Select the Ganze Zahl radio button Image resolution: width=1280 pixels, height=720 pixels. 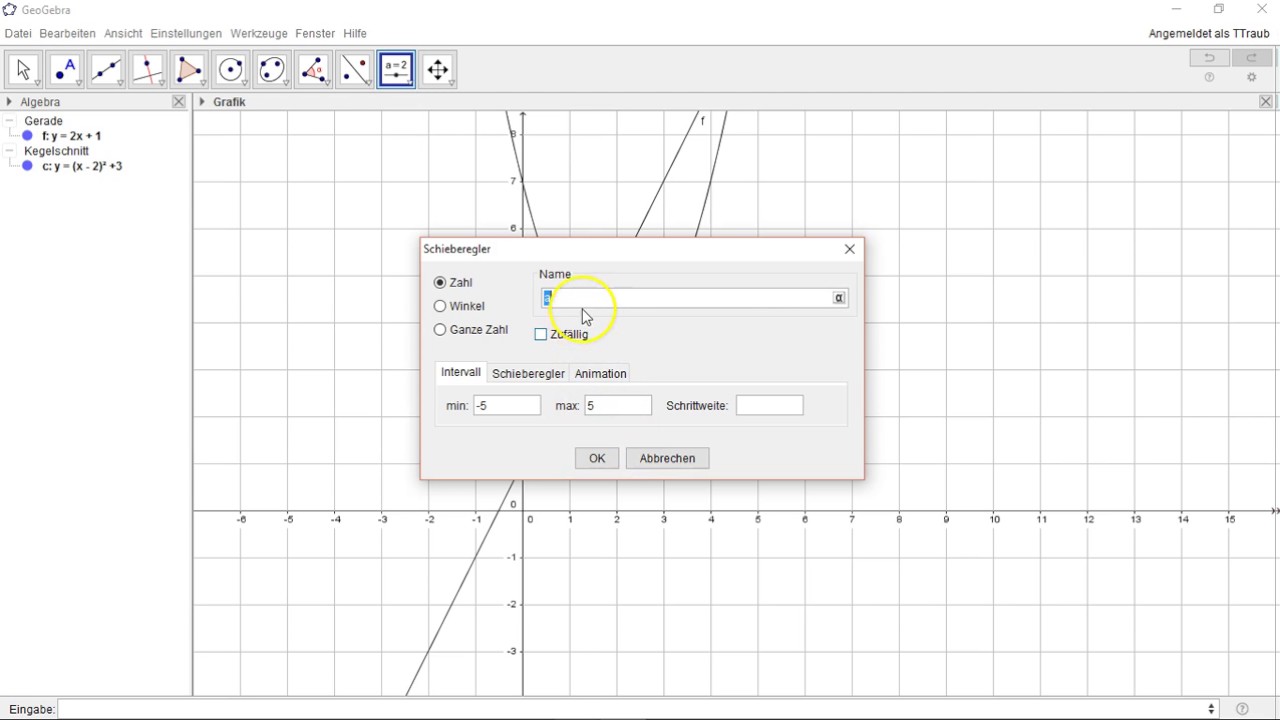(x=440, y=330)
